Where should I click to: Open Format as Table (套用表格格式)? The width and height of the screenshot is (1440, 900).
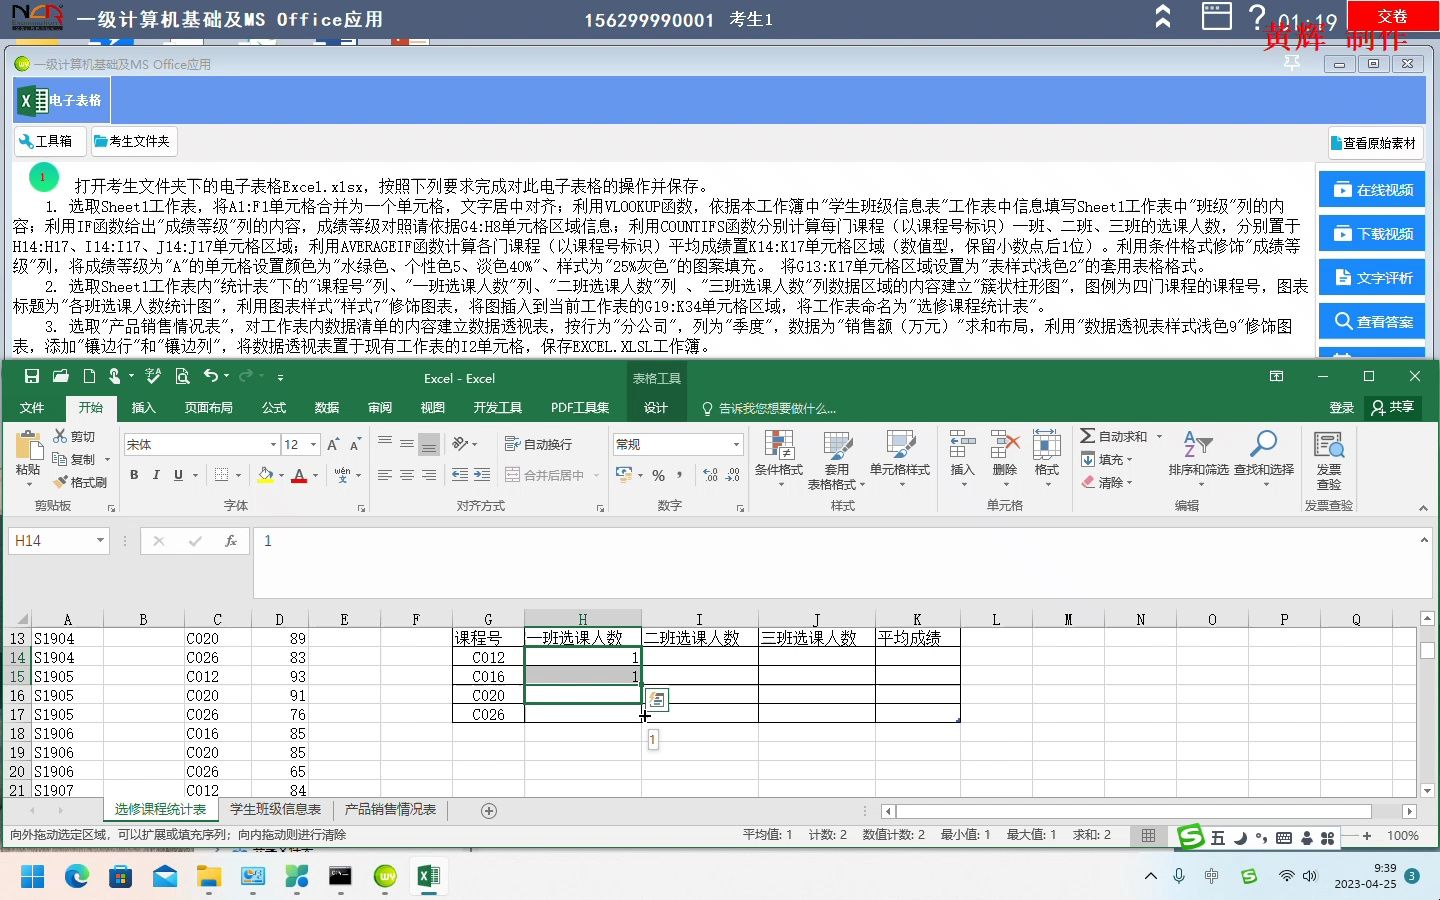click(x=836, y=460)
